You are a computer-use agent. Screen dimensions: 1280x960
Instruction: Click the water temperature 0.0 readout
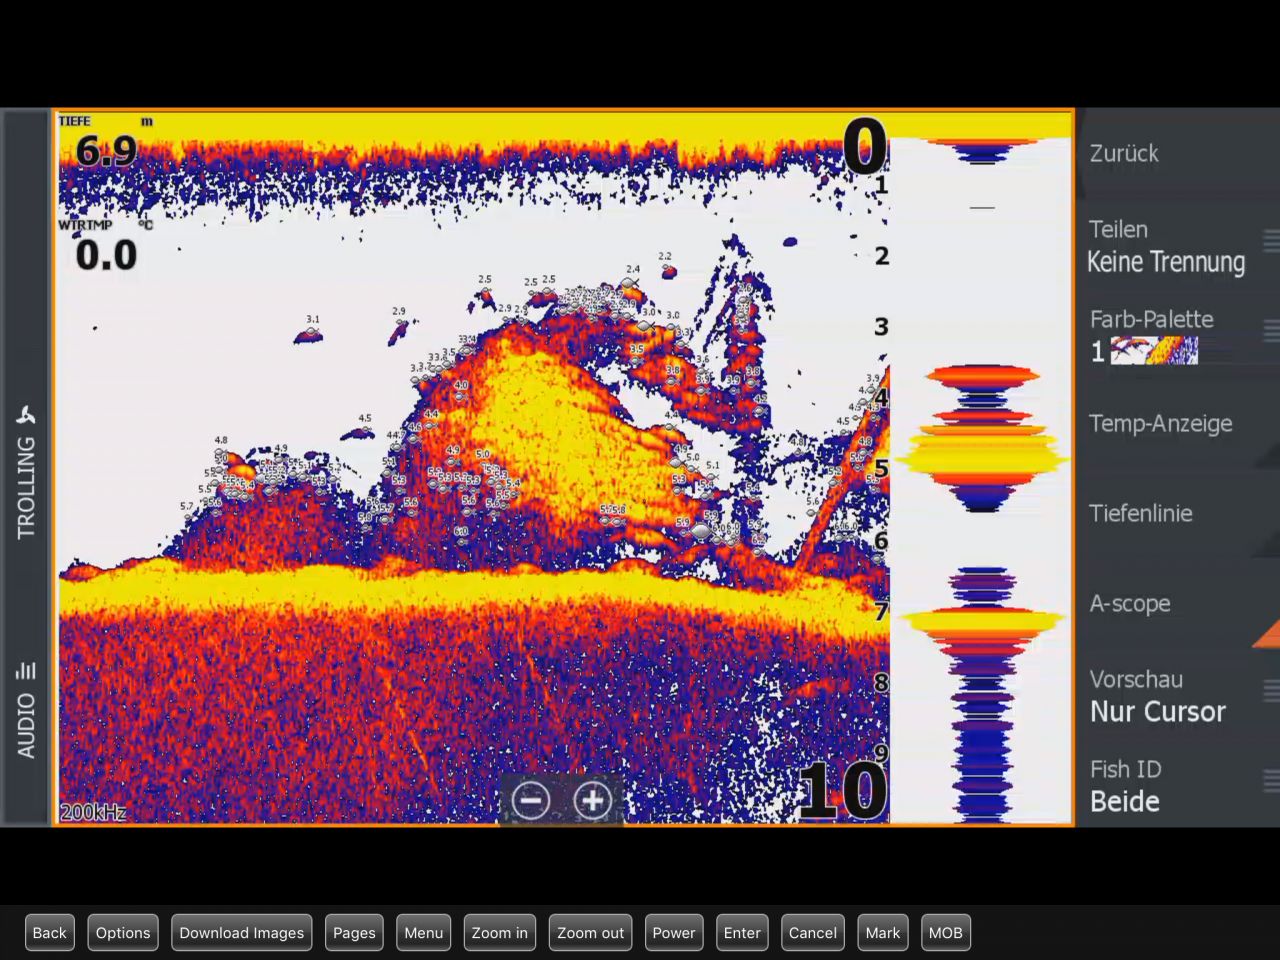point(106,256)
